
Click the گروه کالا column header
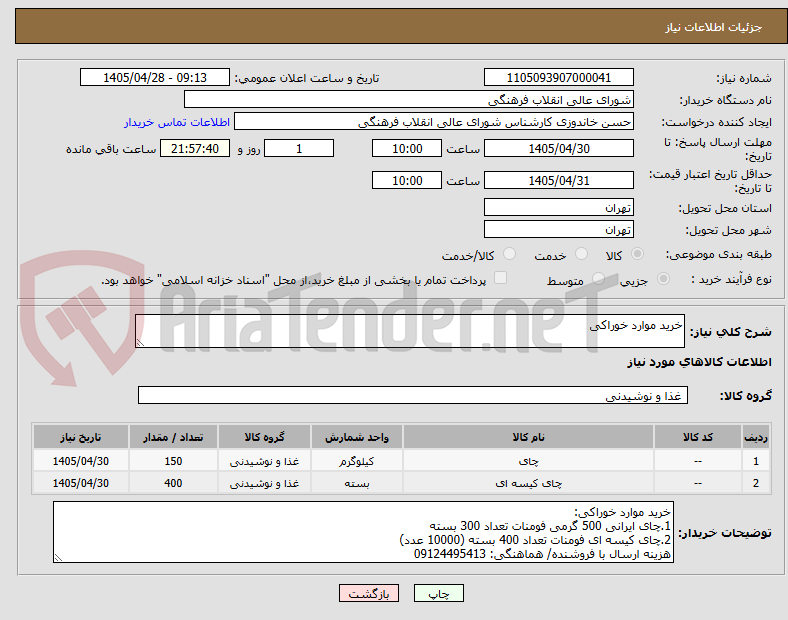(x=264, y=437)
